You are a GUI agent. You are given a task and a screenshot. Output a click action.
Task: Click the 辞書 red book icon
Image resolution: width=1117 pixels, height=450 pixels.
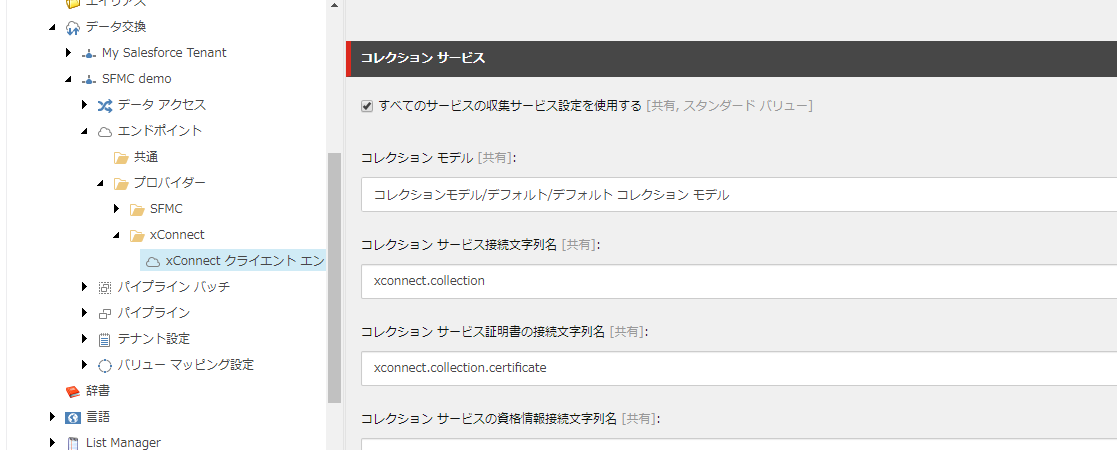pos(72,392)
